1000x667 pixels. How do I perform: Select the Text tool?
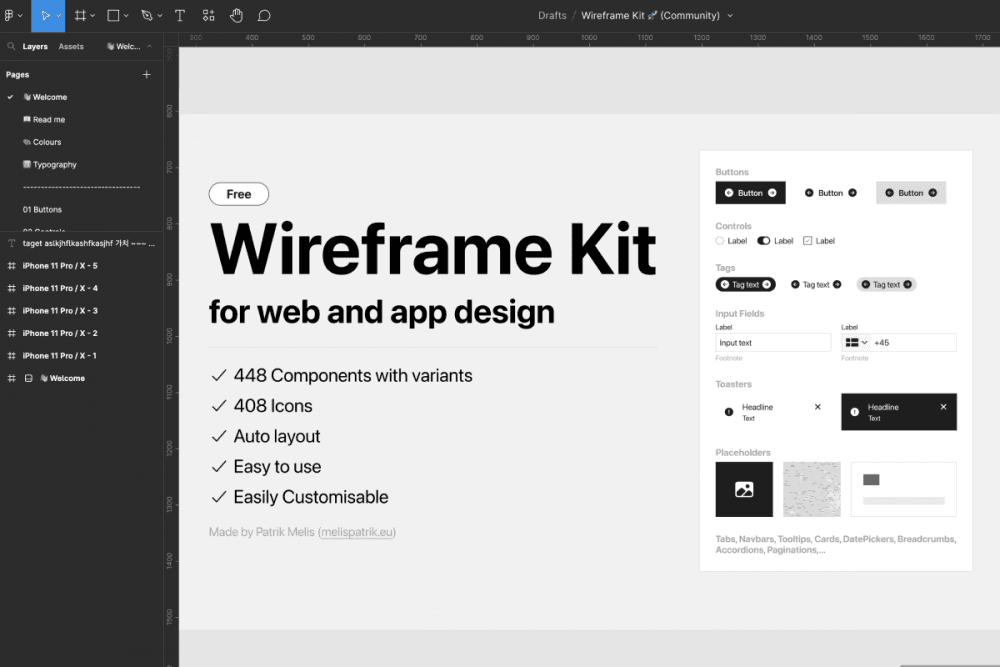[x=180, y=16]
